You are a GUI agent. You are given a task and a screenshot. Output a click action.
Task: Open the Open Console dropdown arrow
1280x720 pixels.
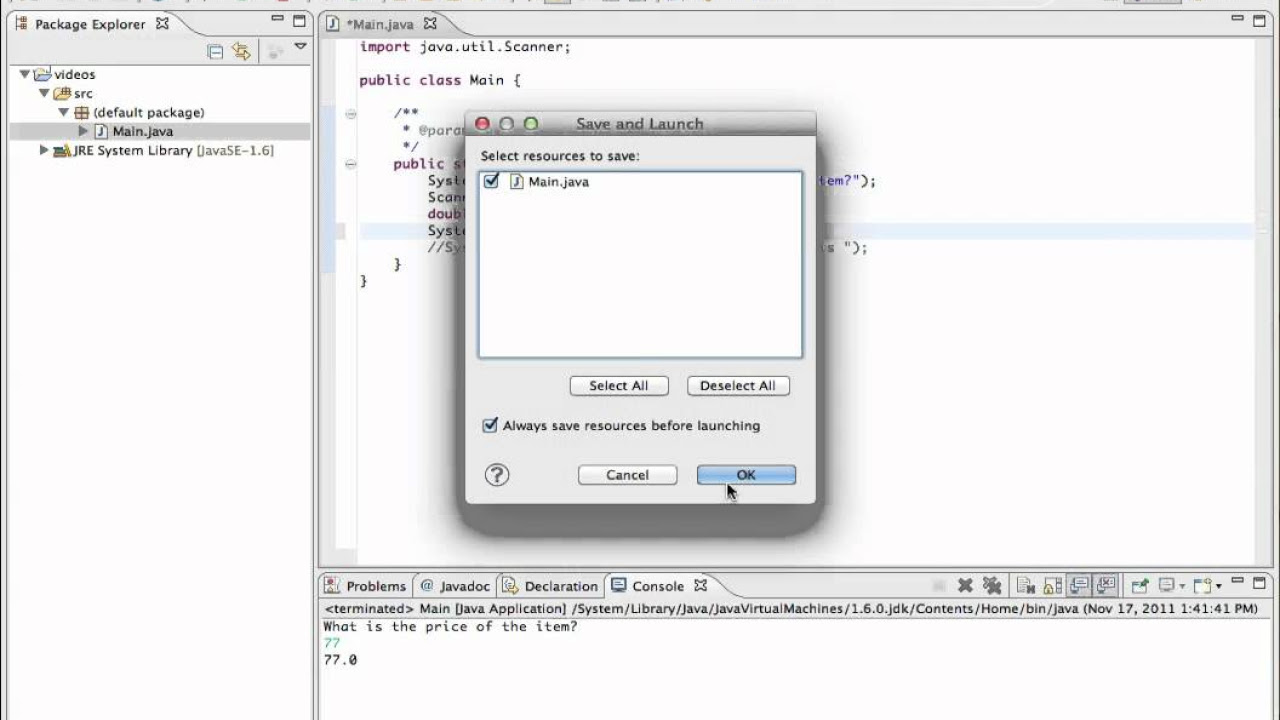(x=1219, y=586)
